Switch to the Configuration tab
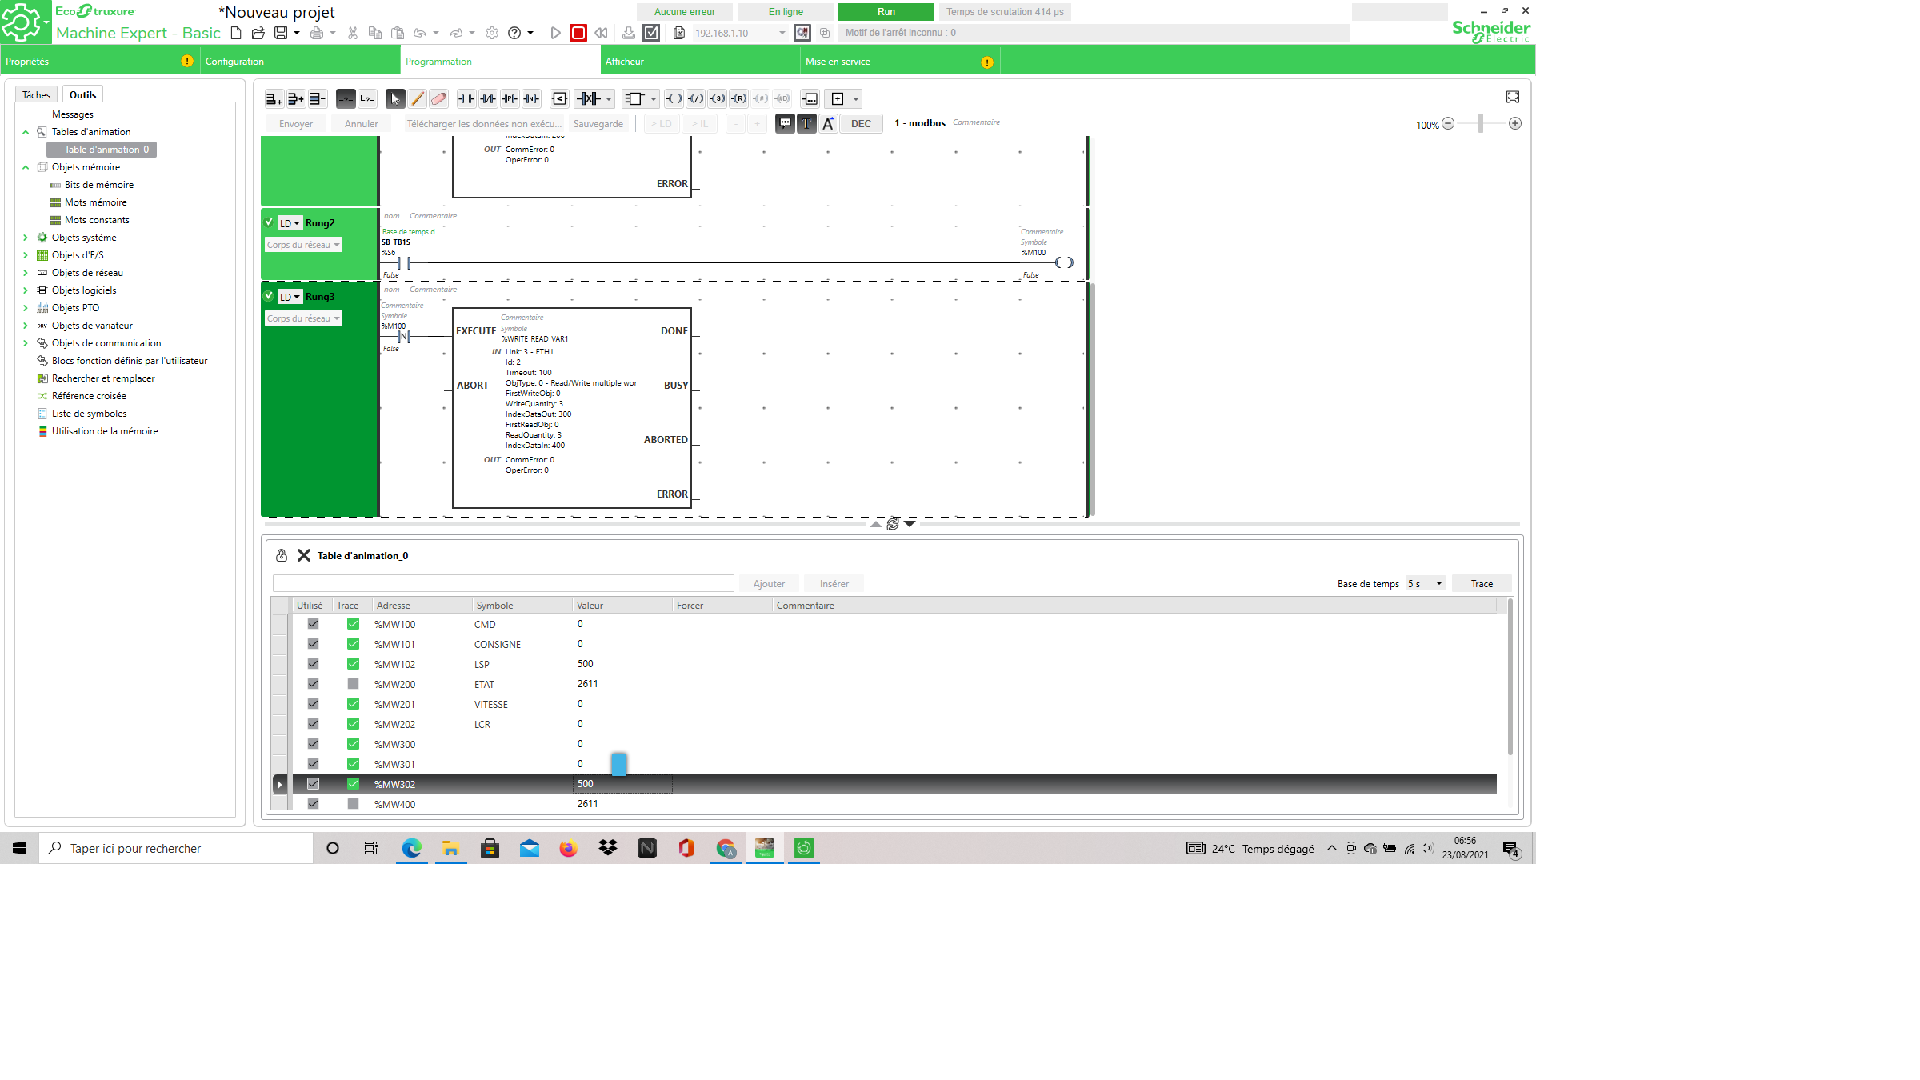Viewport: 1920px width, 1080px height. point(235,62)
